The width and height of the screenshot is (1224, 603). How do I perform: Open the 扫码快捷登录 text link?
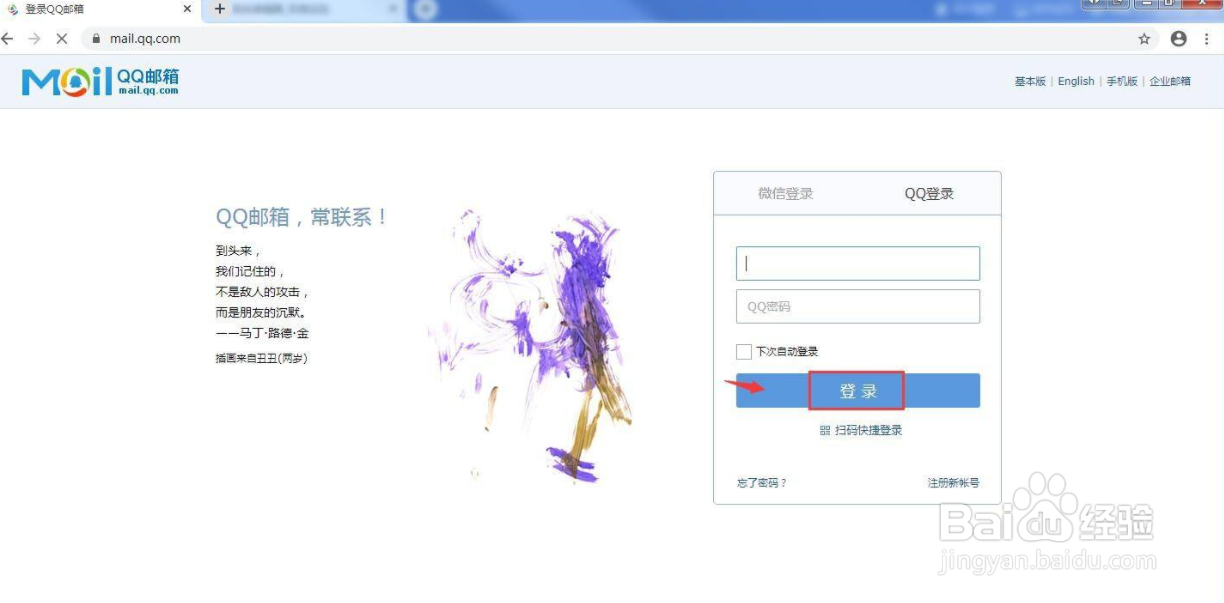click(x=869, y=431)
